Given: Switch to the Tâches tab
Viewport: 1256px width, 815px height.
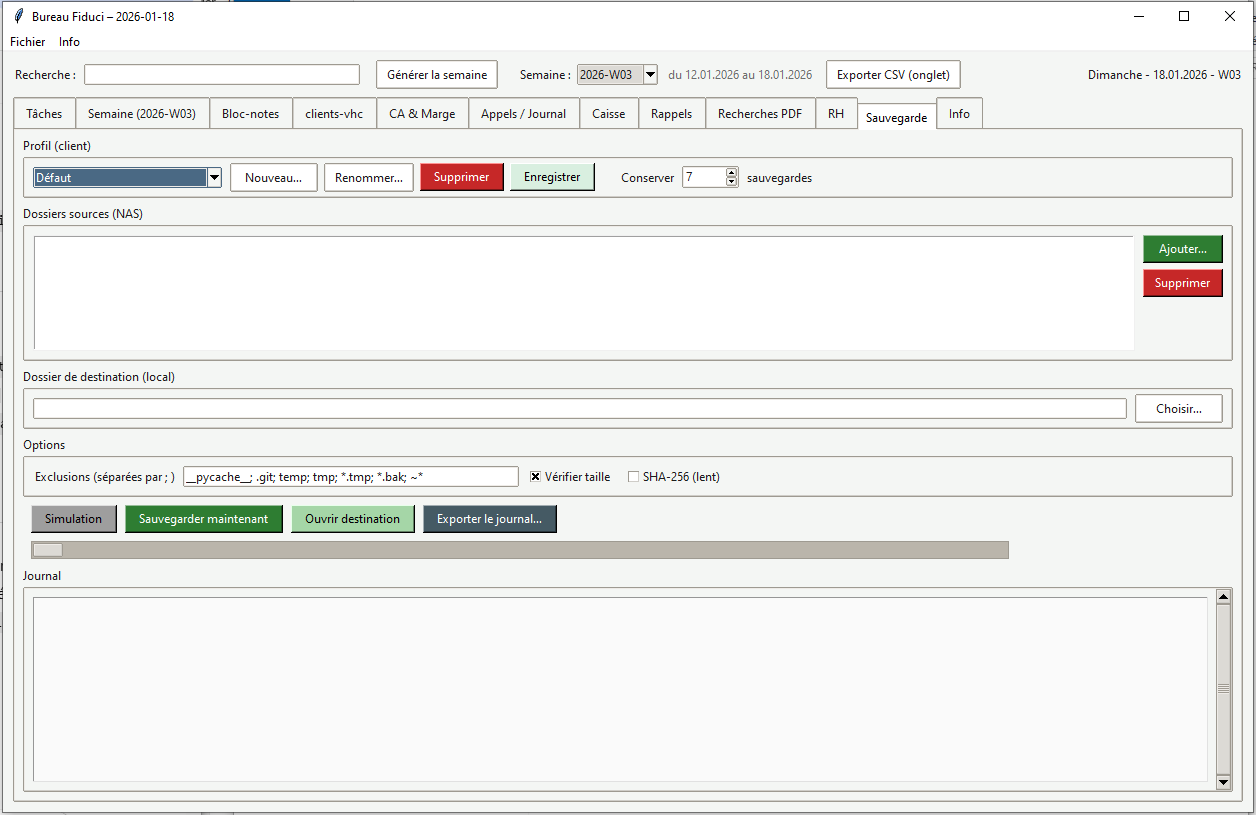Looking at the screenshot, I should 43,113.
